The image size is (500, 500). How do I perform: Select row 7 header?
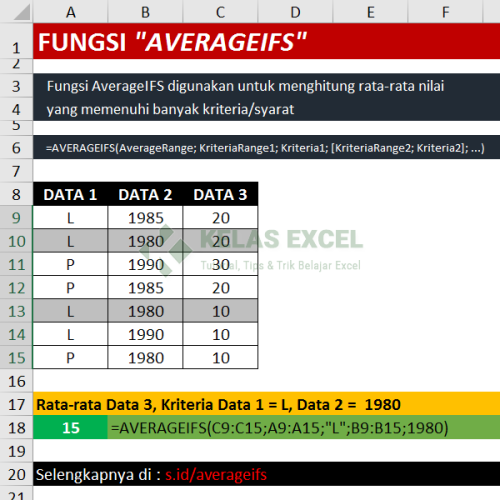point(16,171)
